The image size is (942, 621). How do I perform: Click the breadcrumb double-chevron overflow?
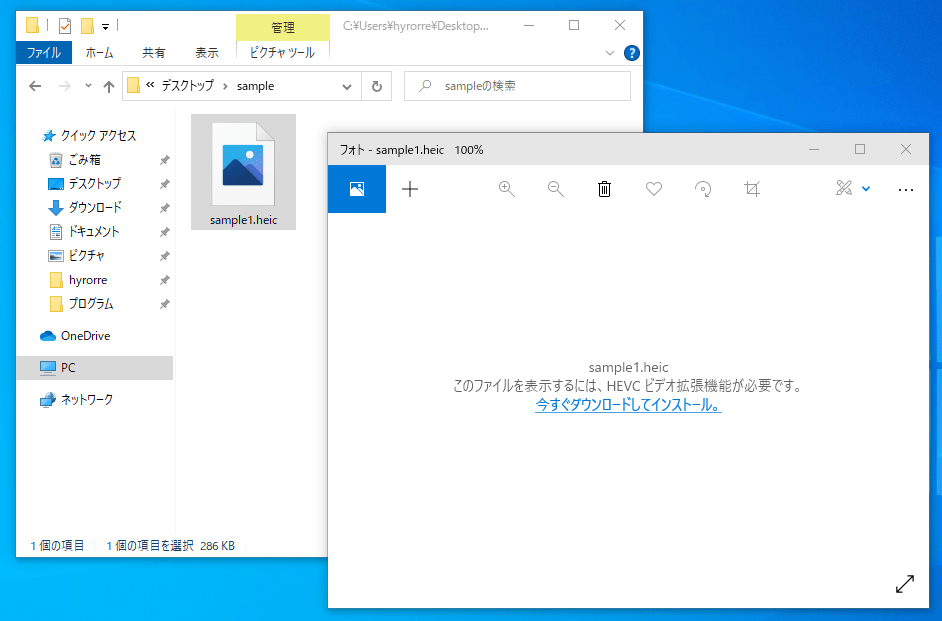(x=150, y=85)
